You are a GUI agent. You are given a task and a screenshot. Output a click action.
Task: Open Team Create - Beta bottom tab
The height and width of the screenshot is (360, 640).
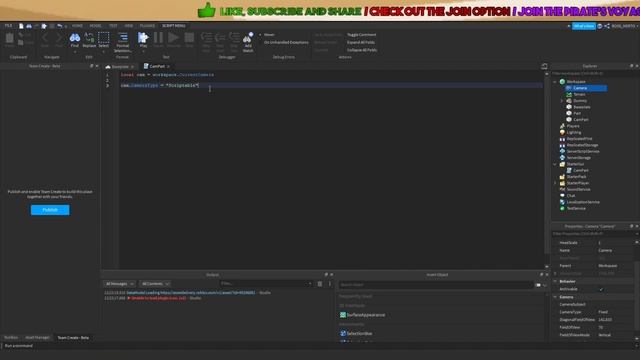coord(73,338)
